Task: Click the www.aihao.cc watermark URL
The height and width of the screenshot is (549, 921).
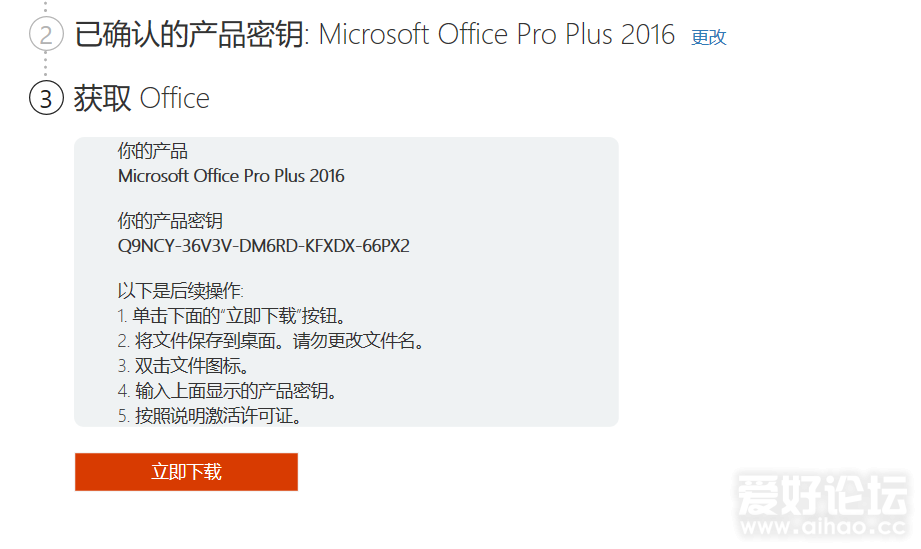Action: [x=823, y=527]
